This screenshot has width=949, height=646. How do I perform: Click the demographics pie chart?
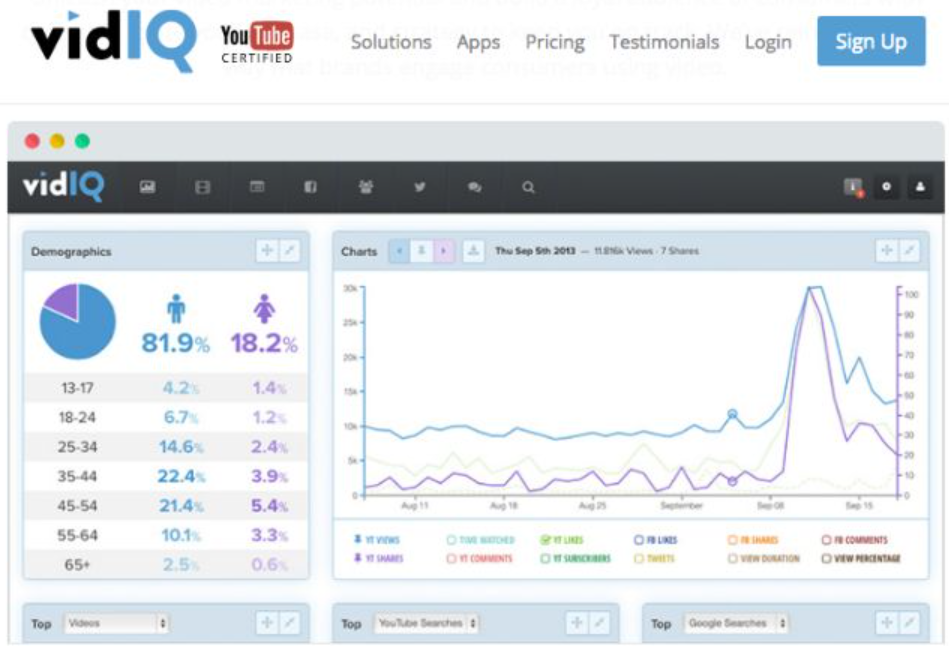point(77,321)
